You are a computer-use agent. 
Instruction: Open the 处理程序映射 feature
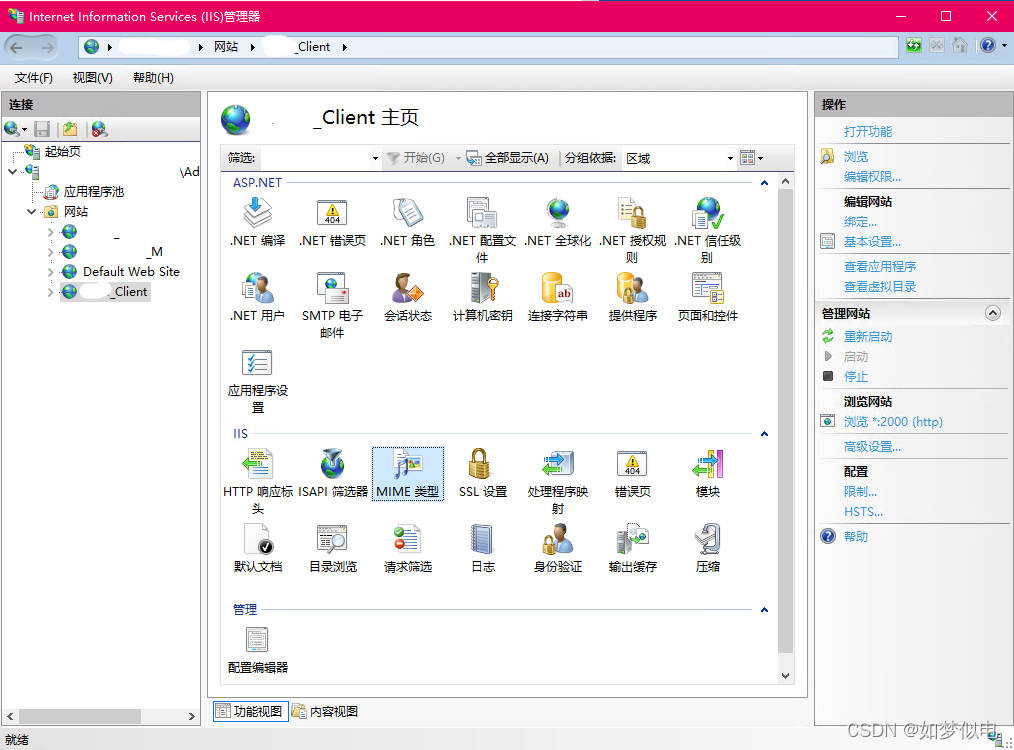(557, 481)
